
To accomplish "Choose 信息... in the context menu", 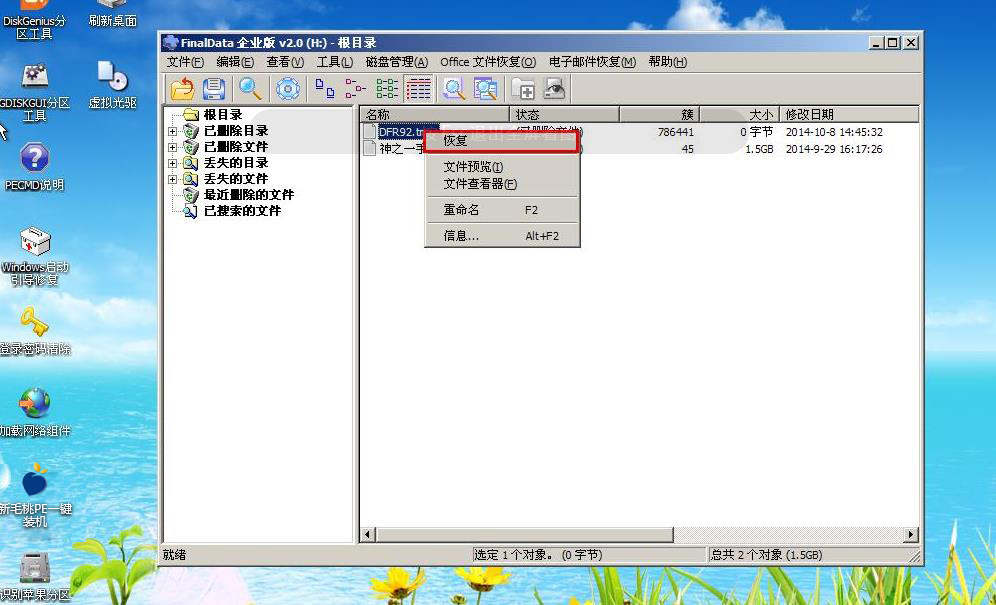I will (502, 236).
